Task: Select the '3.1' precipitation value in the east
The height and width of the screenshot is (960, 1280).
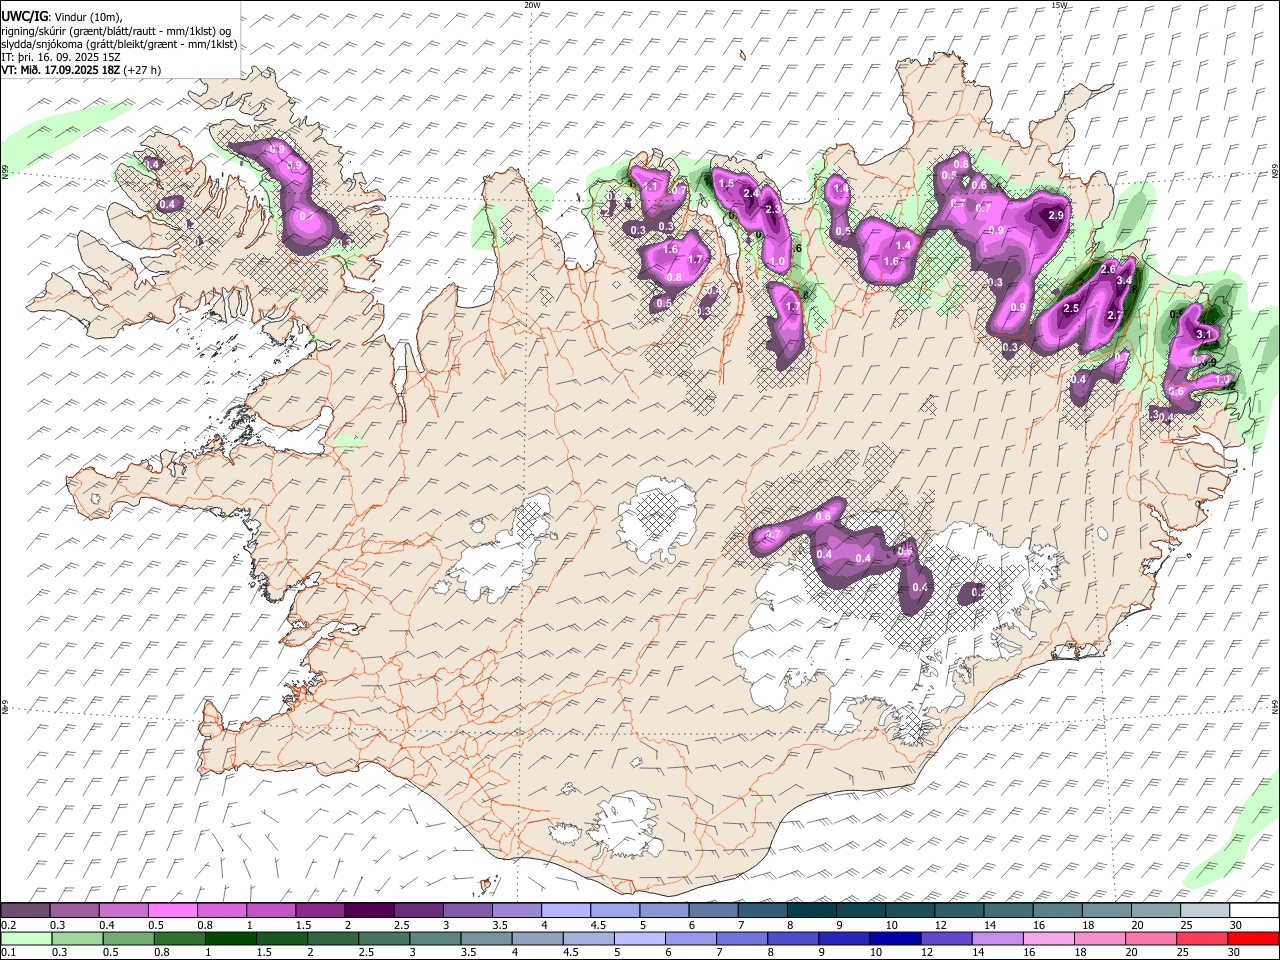Action: (1204, 334)
